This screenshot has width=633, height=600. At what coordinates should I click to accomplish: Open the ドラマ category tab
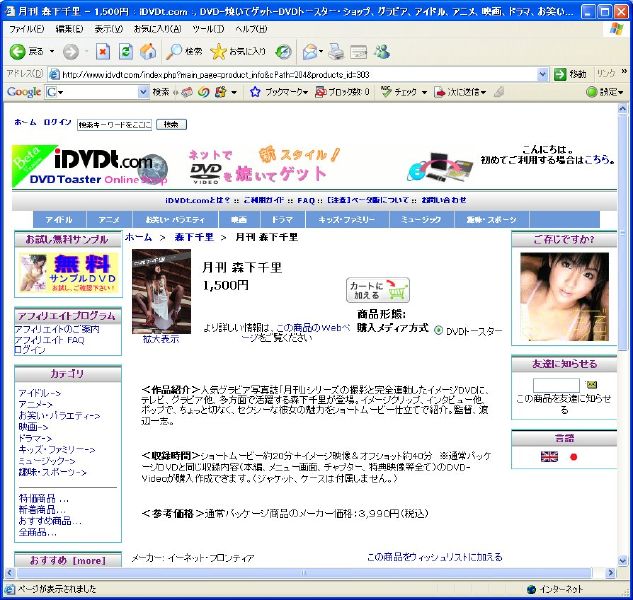(282, 219)
